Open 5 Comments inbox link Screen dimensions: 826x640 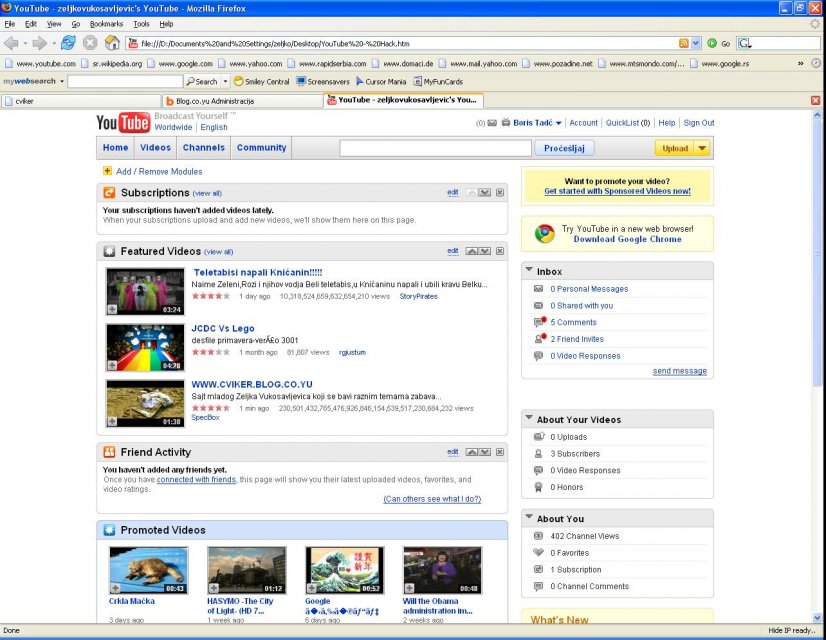tap(573, 322)
